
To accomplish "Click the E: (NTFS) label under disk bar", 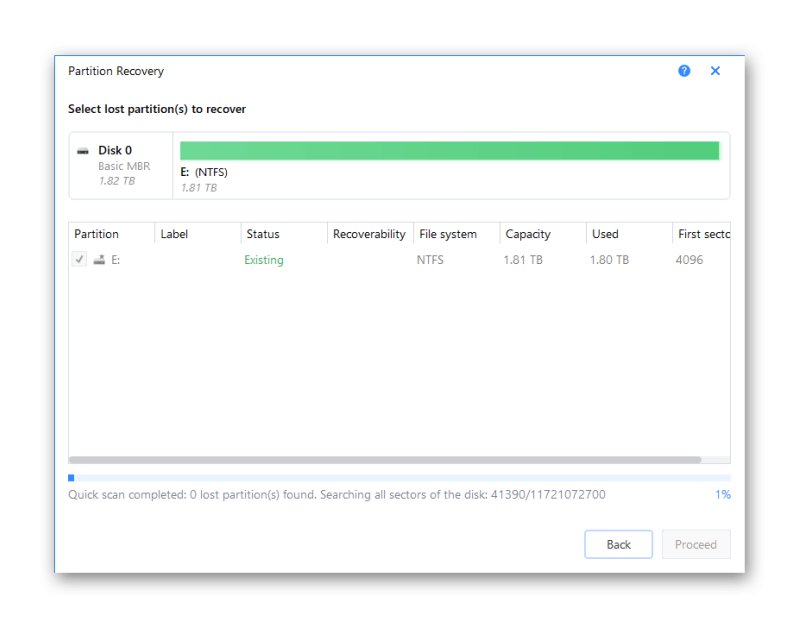I will tap(204, 172).
